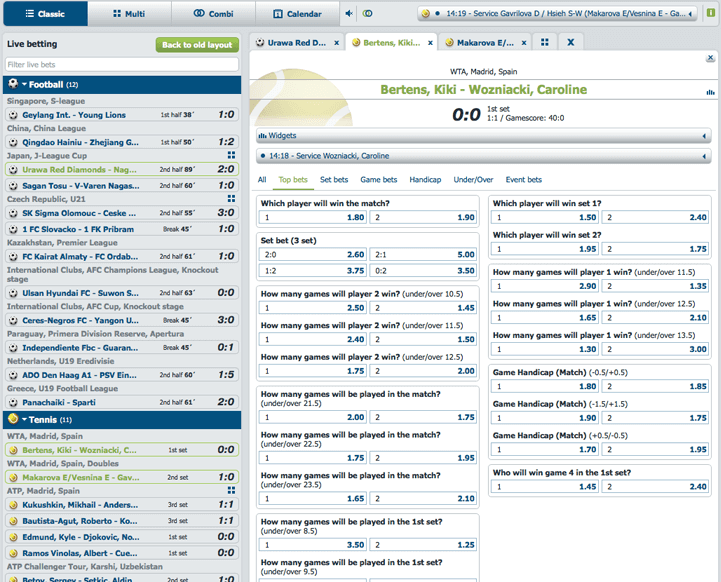The height and width of the screenshot is (582, 721).
Task: Expand the Widgets bar
Action: pyautogui.click(x=484, y=136)
